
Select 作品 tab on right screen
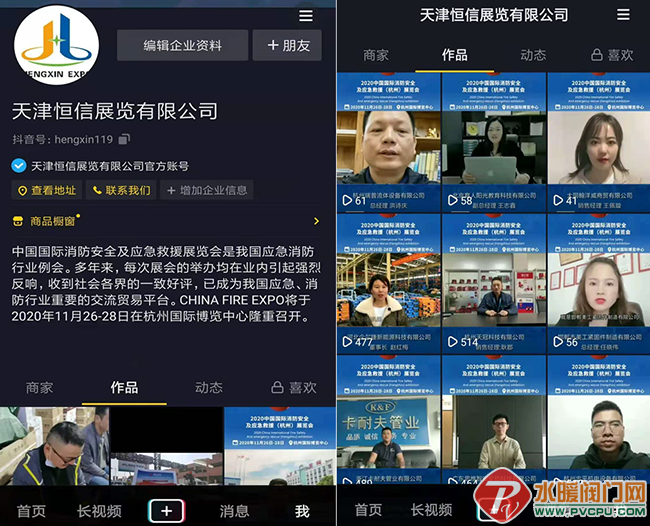click(455, 55)
